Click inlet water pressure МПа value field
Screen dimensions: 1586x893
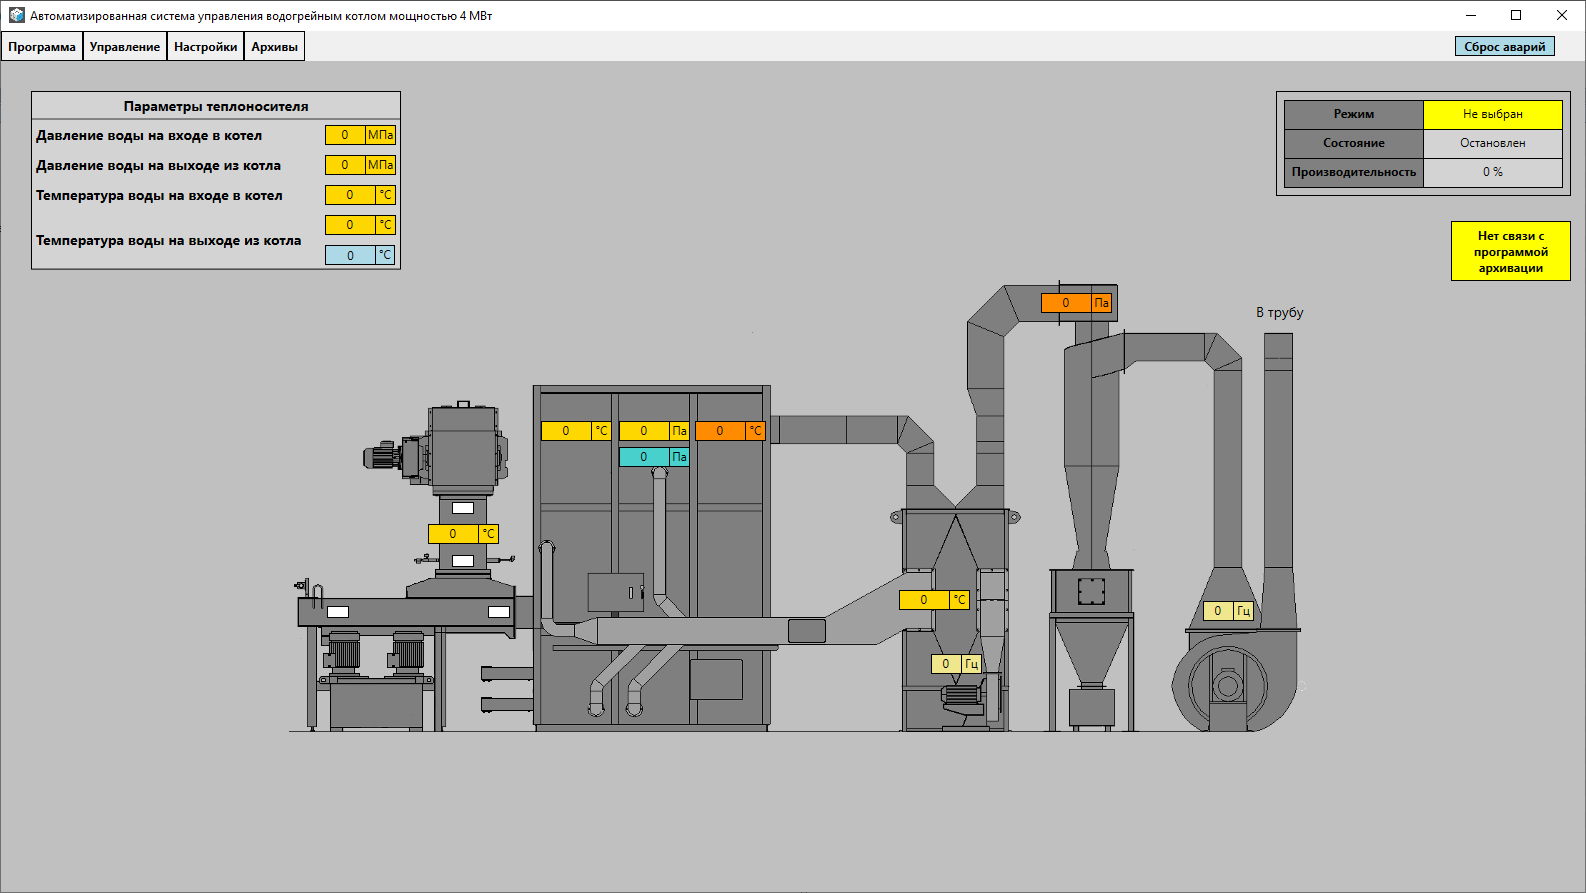click(x=345, y=135)
